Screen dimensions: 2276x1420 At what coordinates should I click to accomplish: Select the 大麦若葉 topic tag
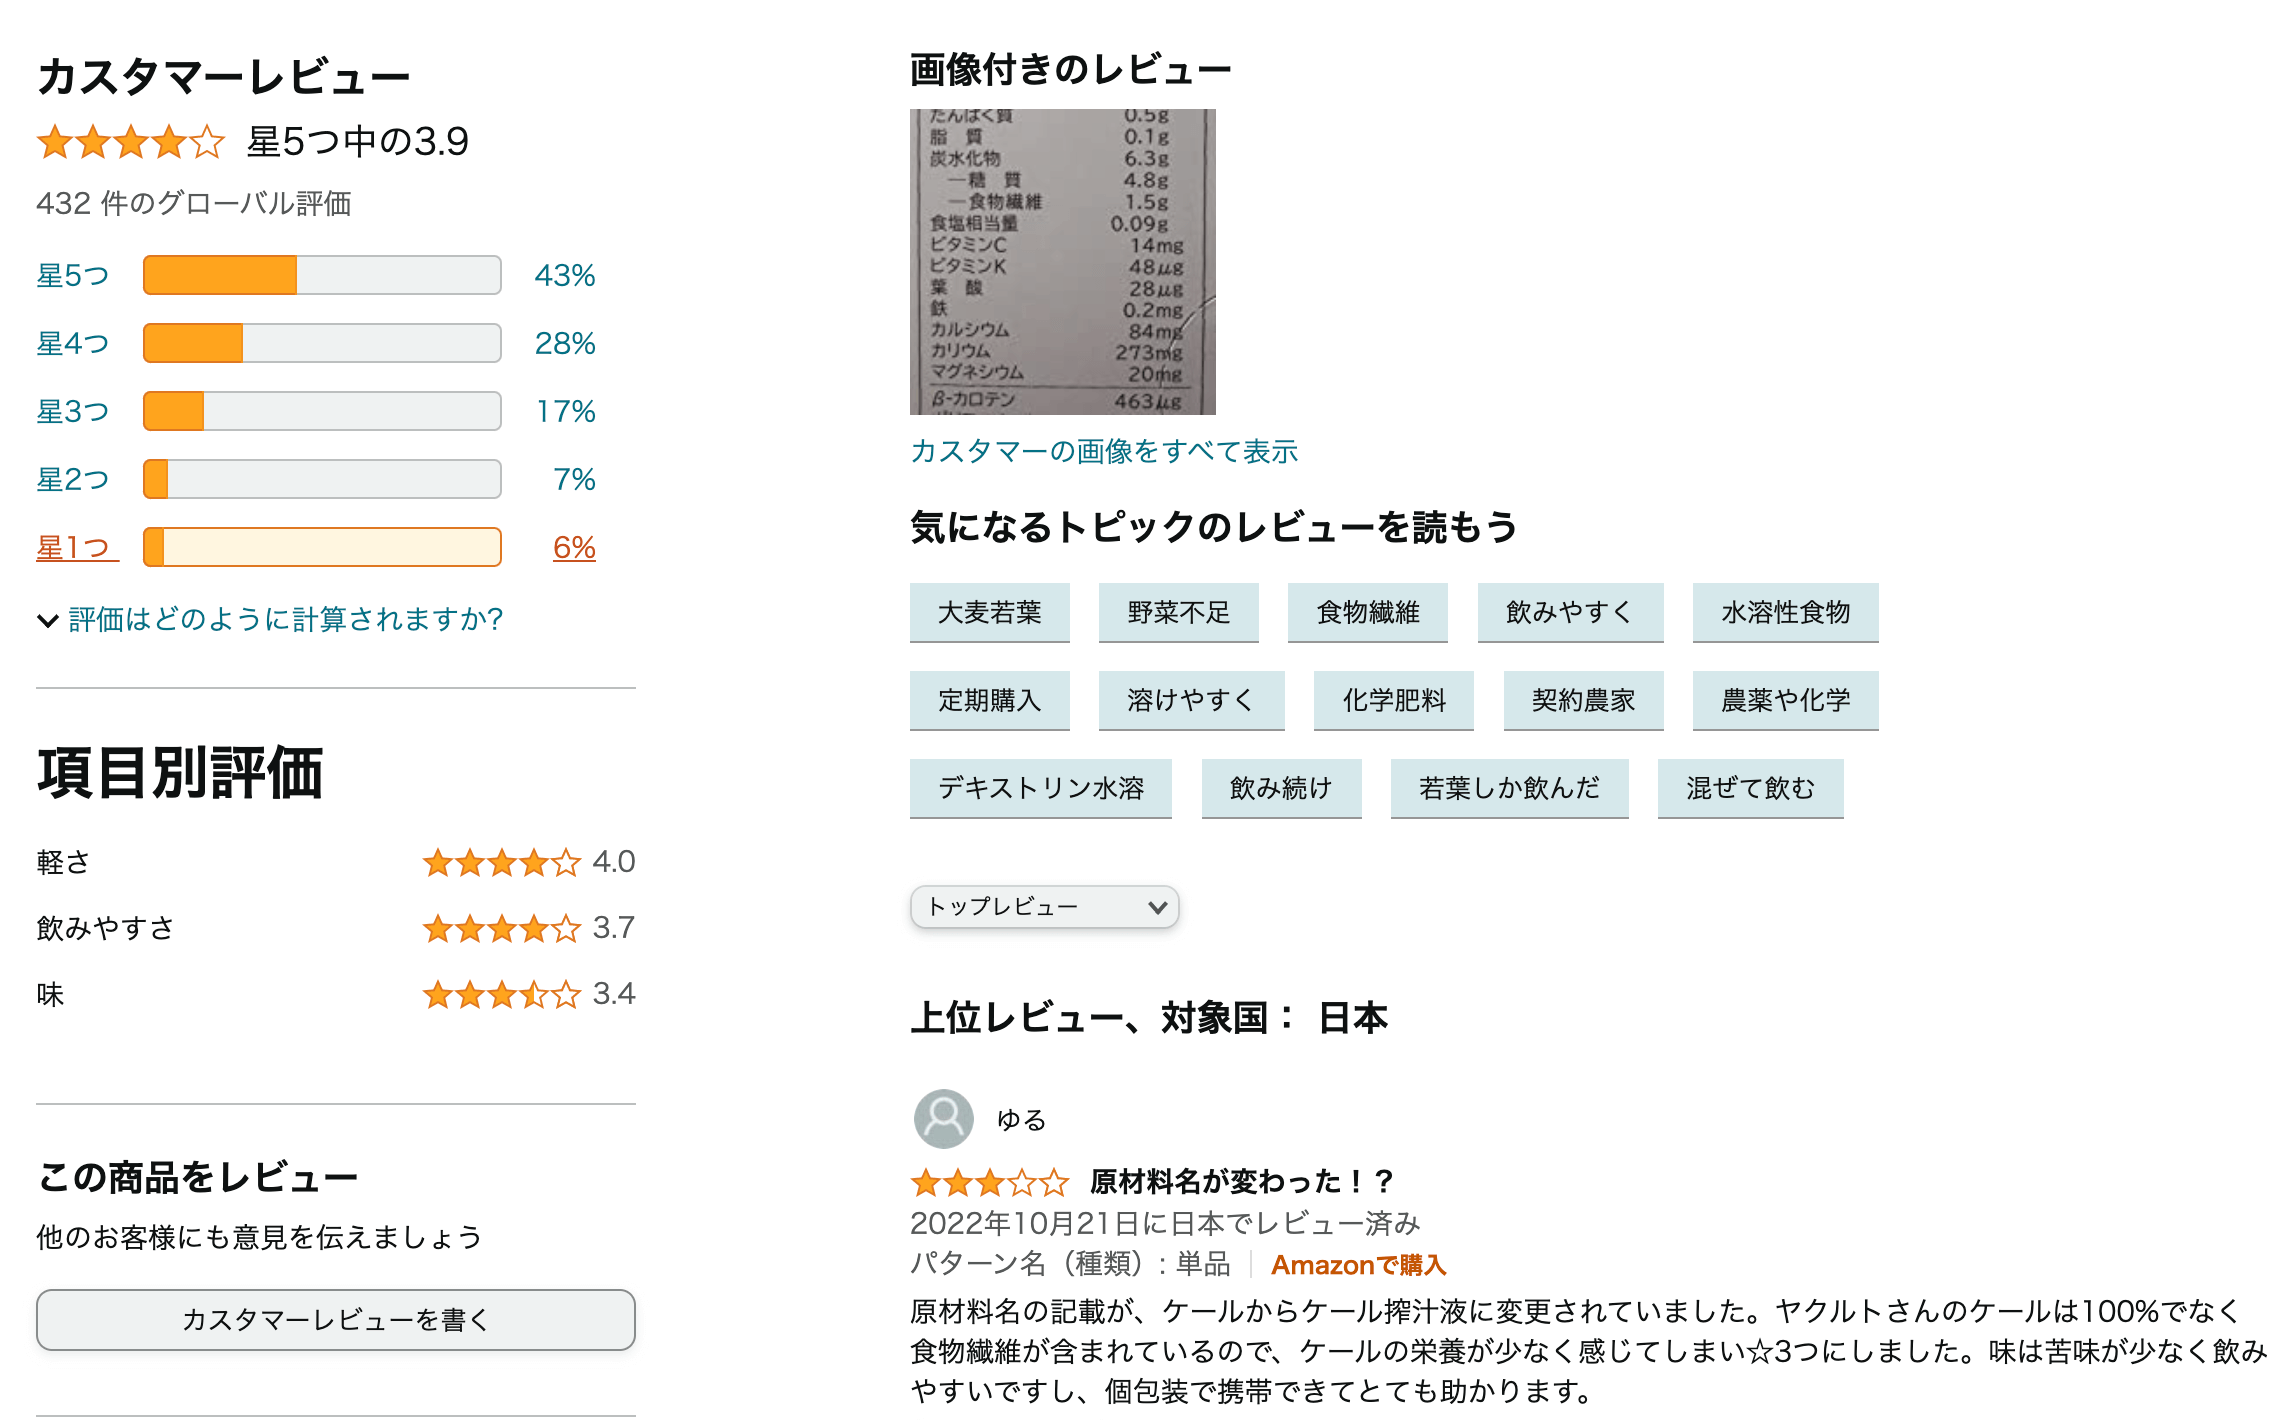coord(989,612)
